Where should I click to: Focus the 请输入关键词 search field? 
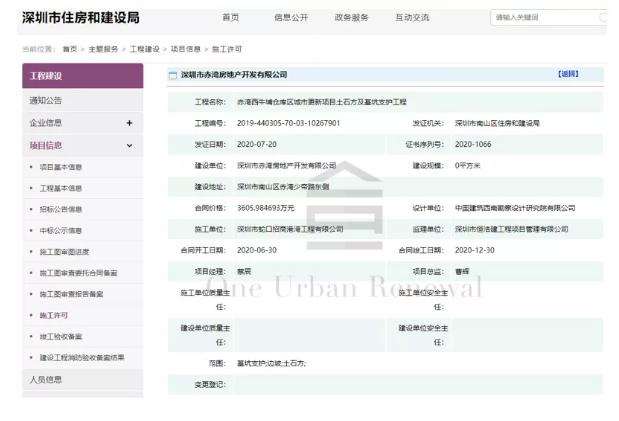point(549,17)
